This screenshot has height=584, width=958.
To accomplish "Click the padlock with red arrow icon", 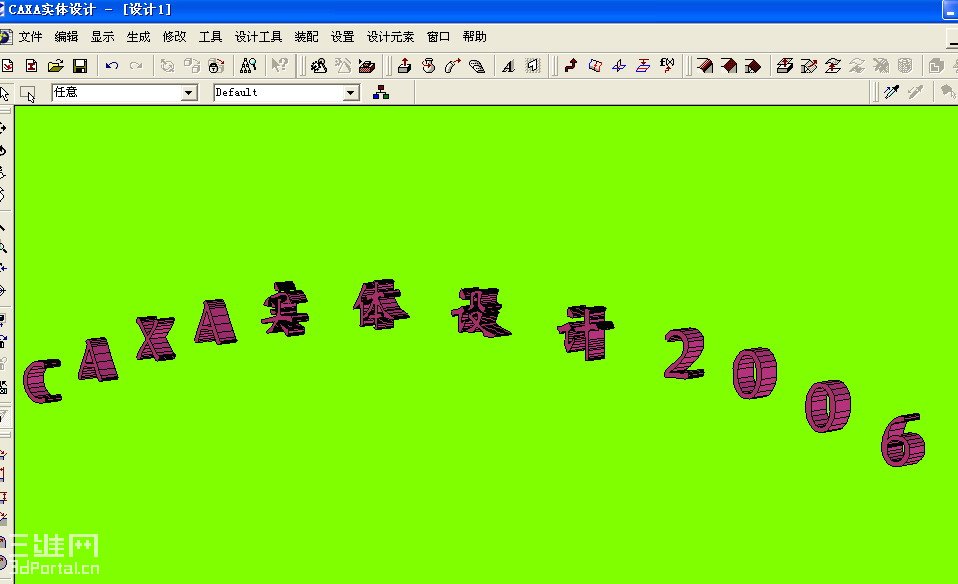I will [x=216, y=65].
